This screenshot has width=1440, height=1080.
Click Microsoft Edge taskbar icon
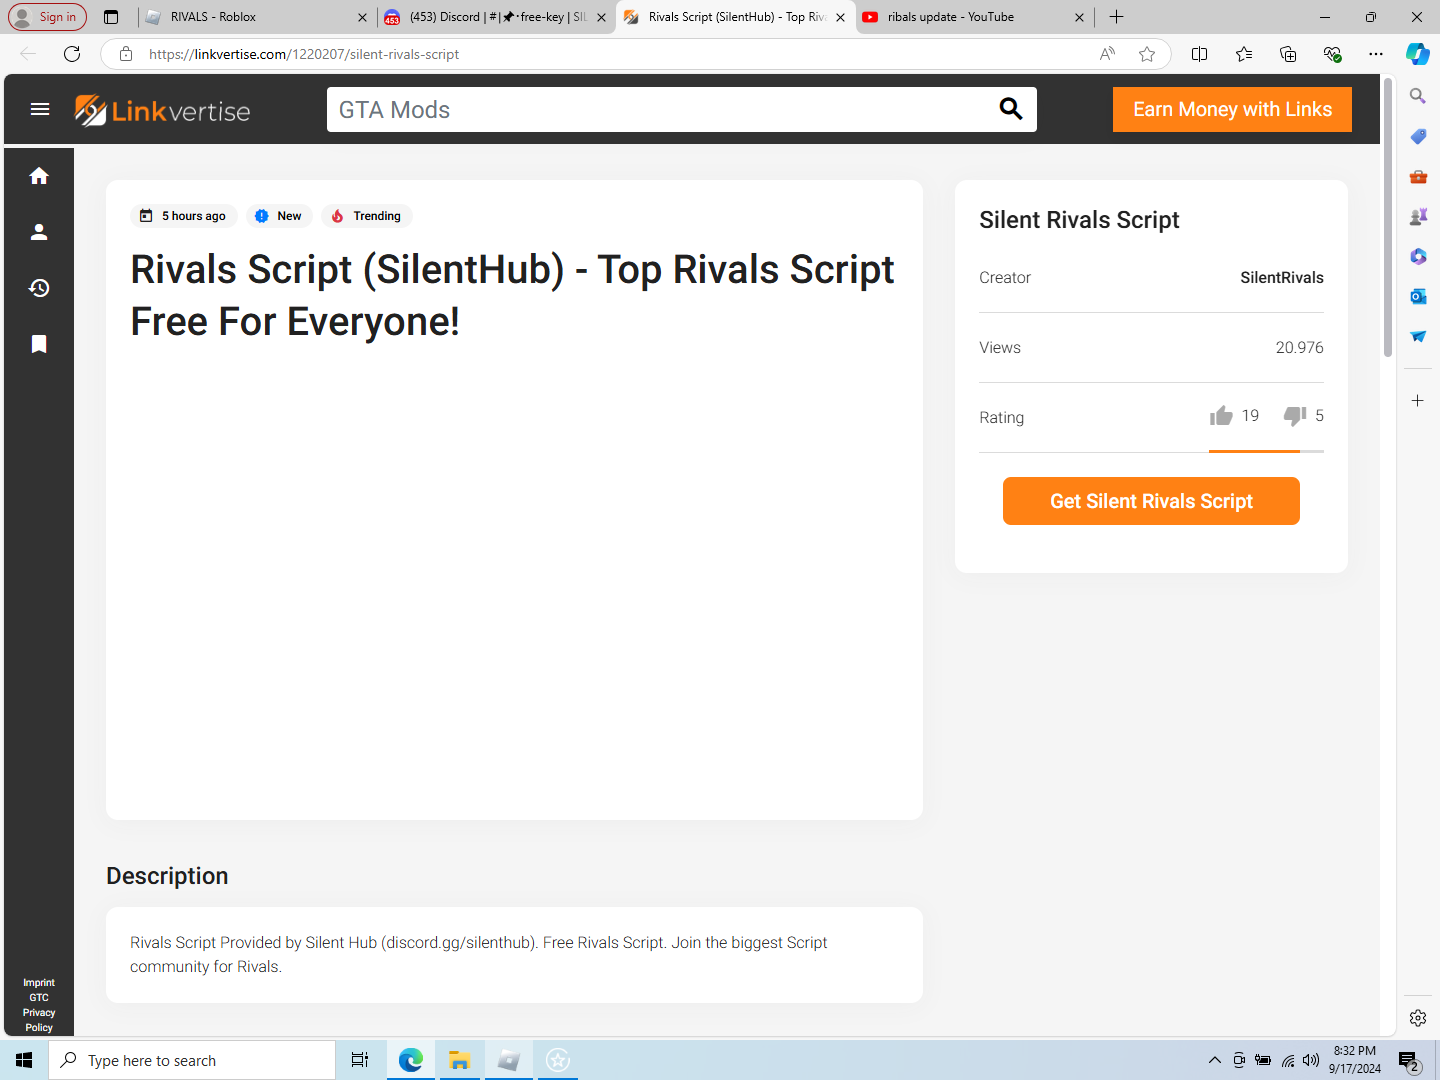pyautogui.click(x=410, y=1060)
